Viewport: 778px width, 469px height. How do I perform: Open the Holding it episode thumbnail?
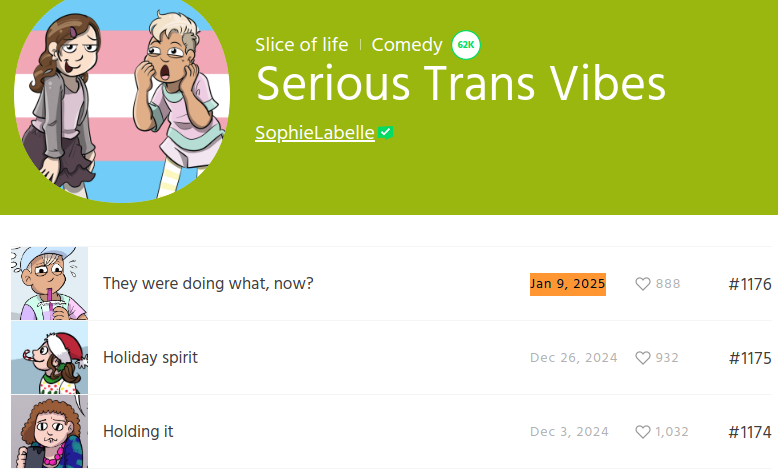point(50,431)
